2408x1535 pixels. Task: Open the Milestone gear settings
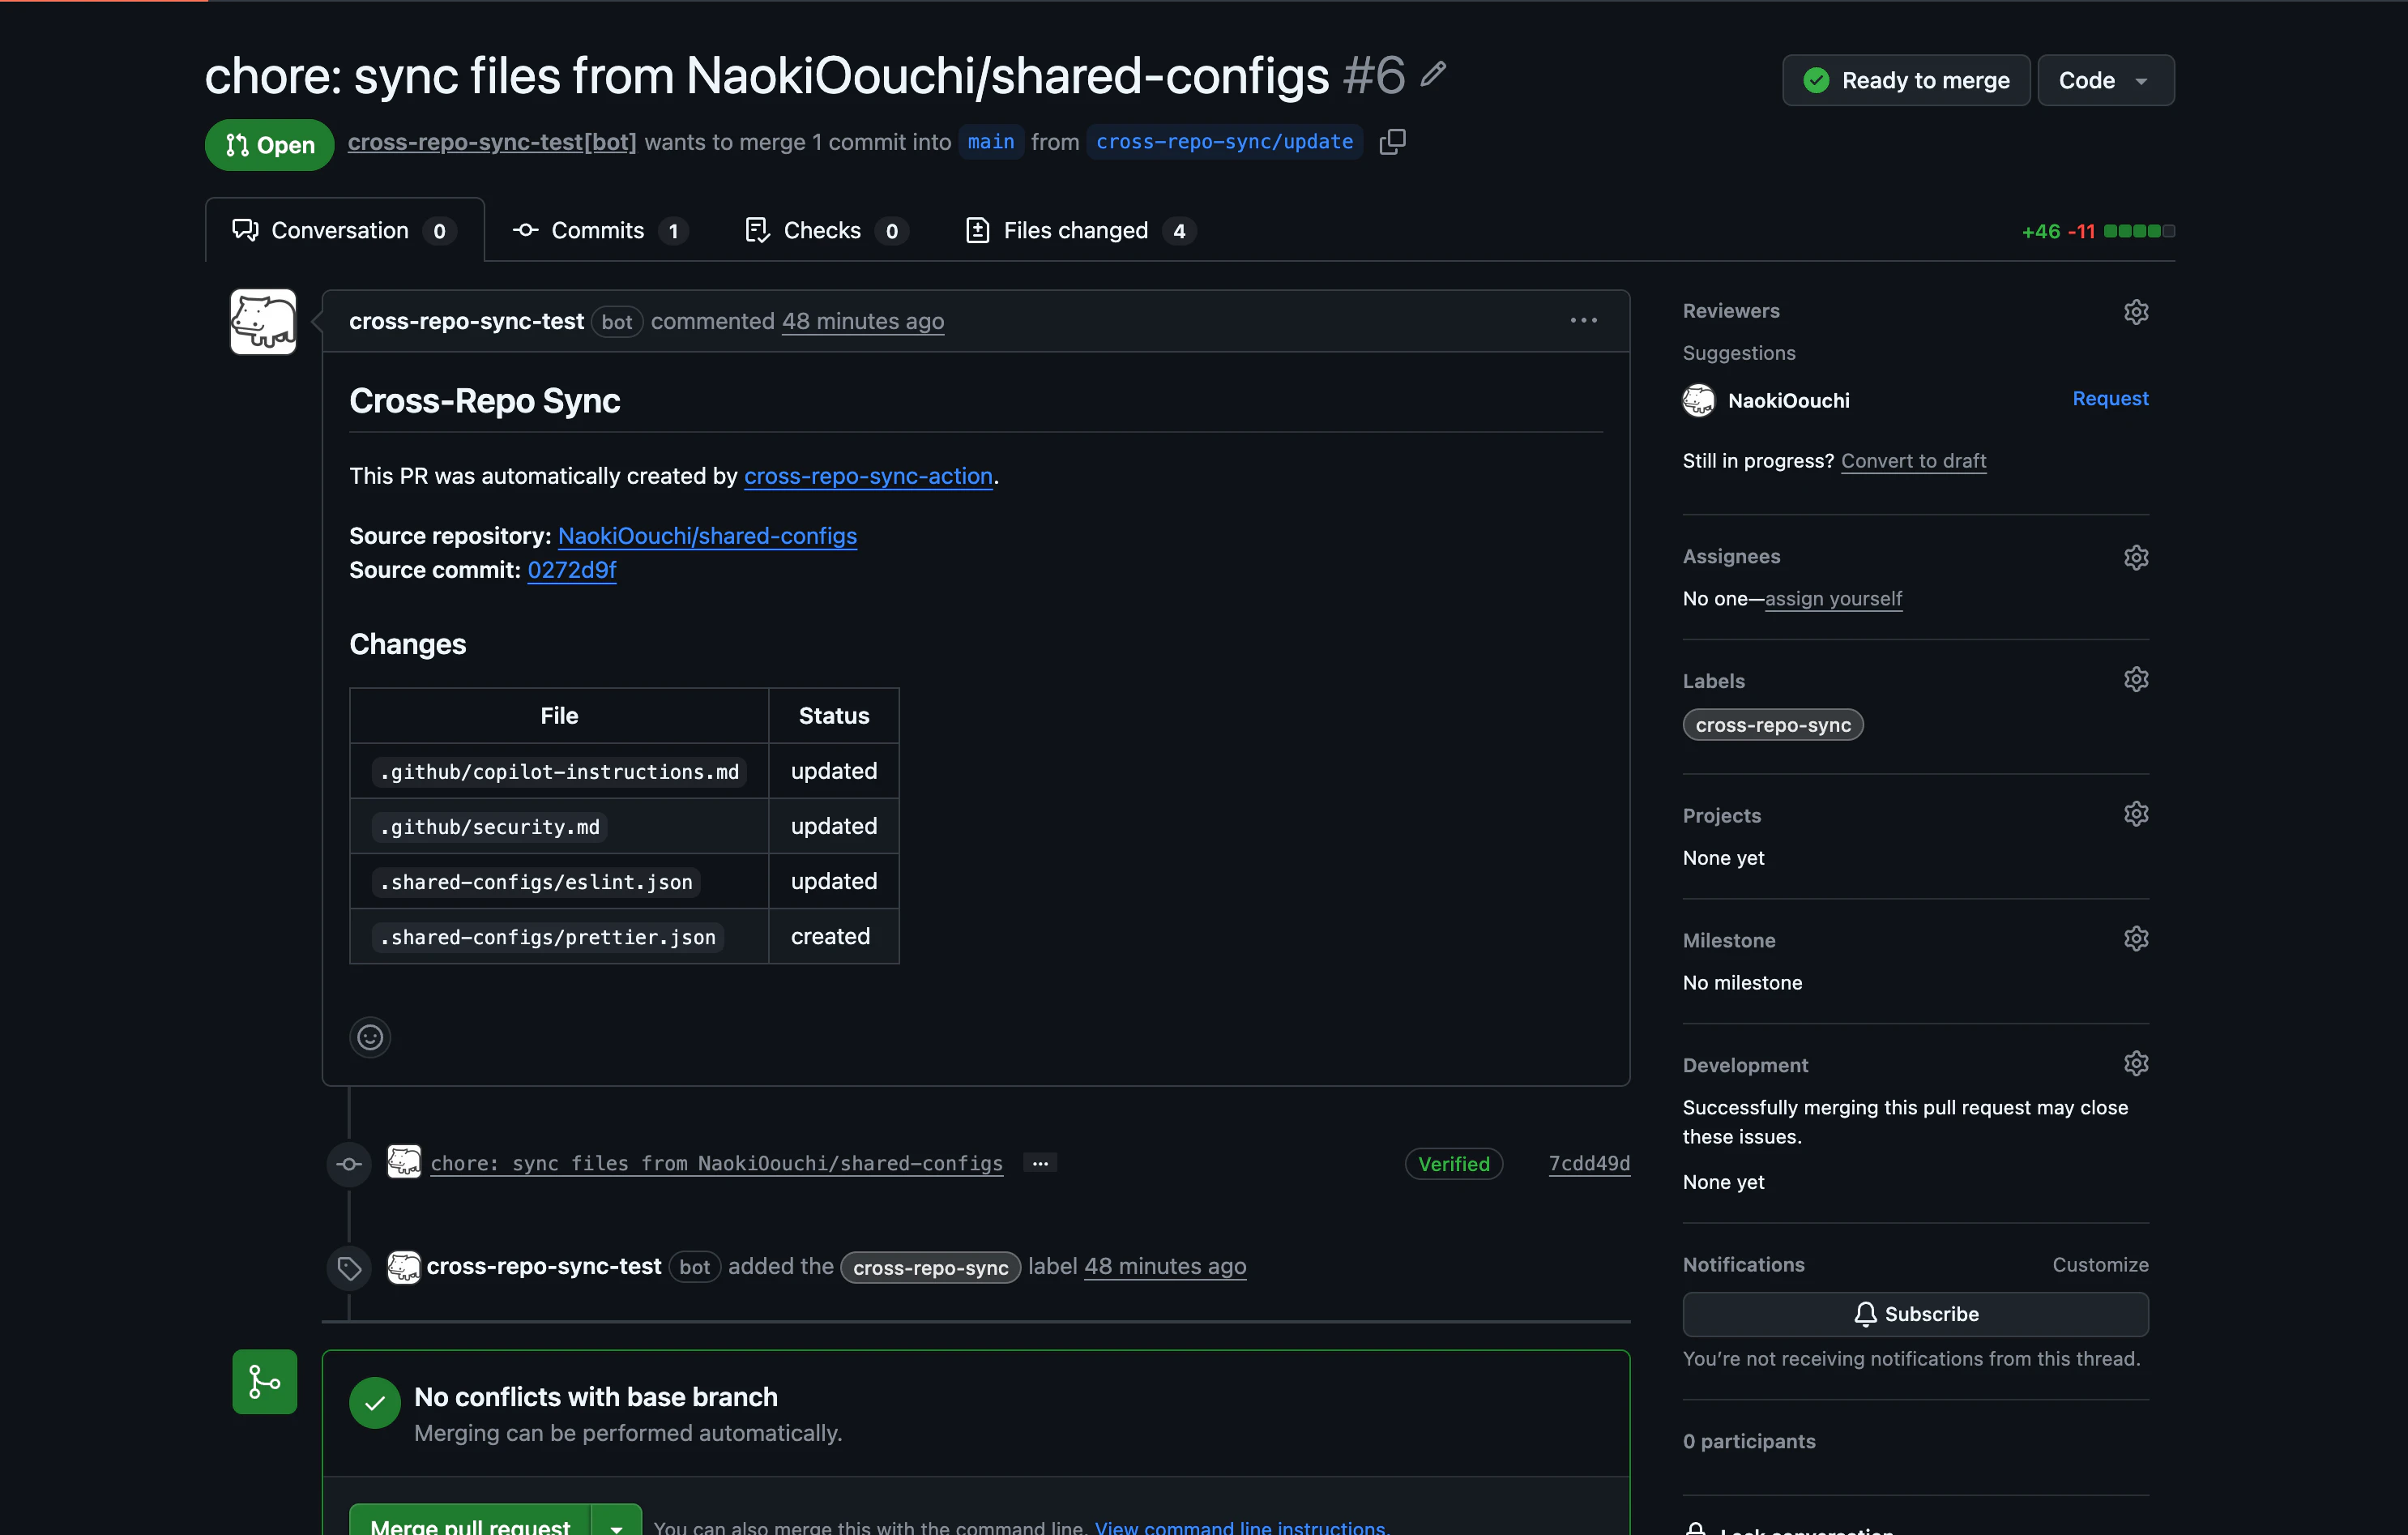(2136, 939)
